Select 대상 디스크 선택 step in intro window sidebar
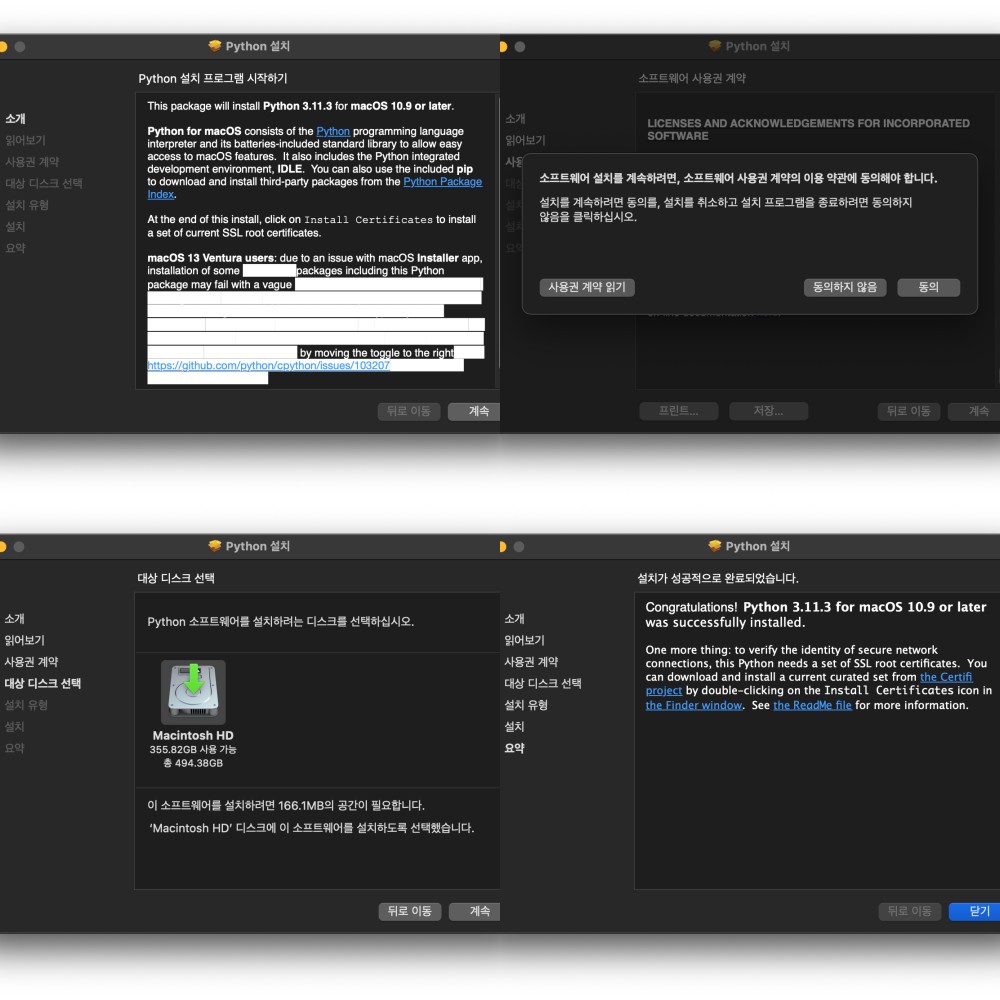The height and width of the screenshot is (1000, 1000). pyautogui.click(x=44, y=184)
